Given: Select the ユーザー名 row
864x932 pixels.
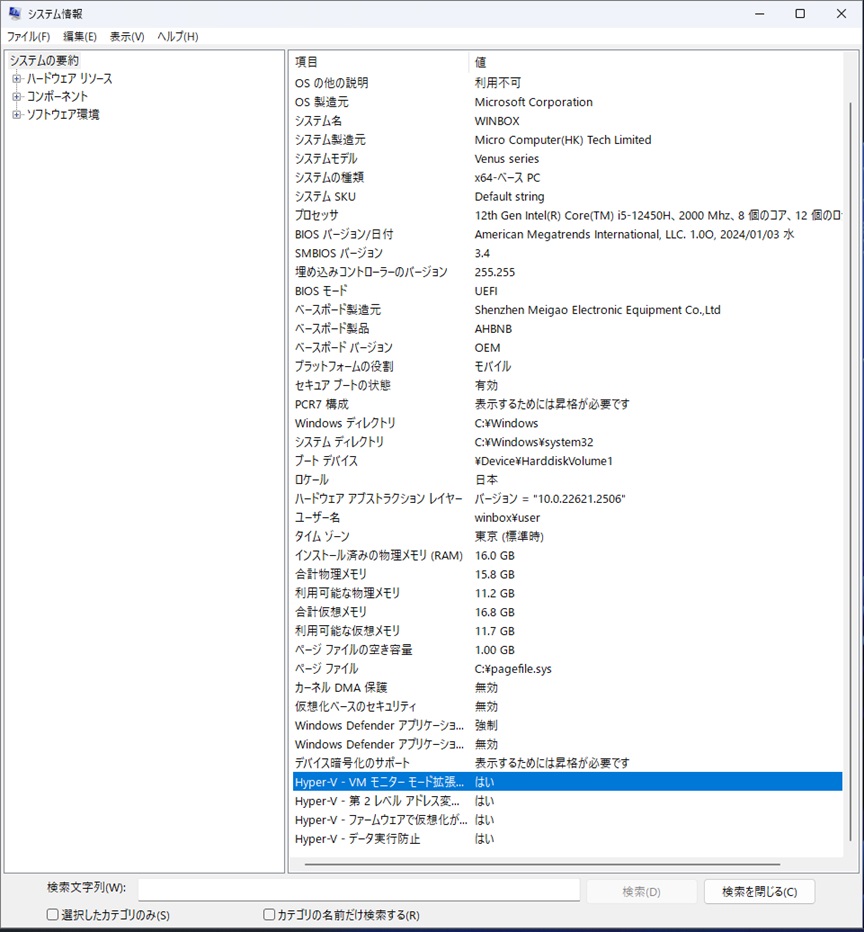Looking at the screenshot, I should tap(567, 518).
